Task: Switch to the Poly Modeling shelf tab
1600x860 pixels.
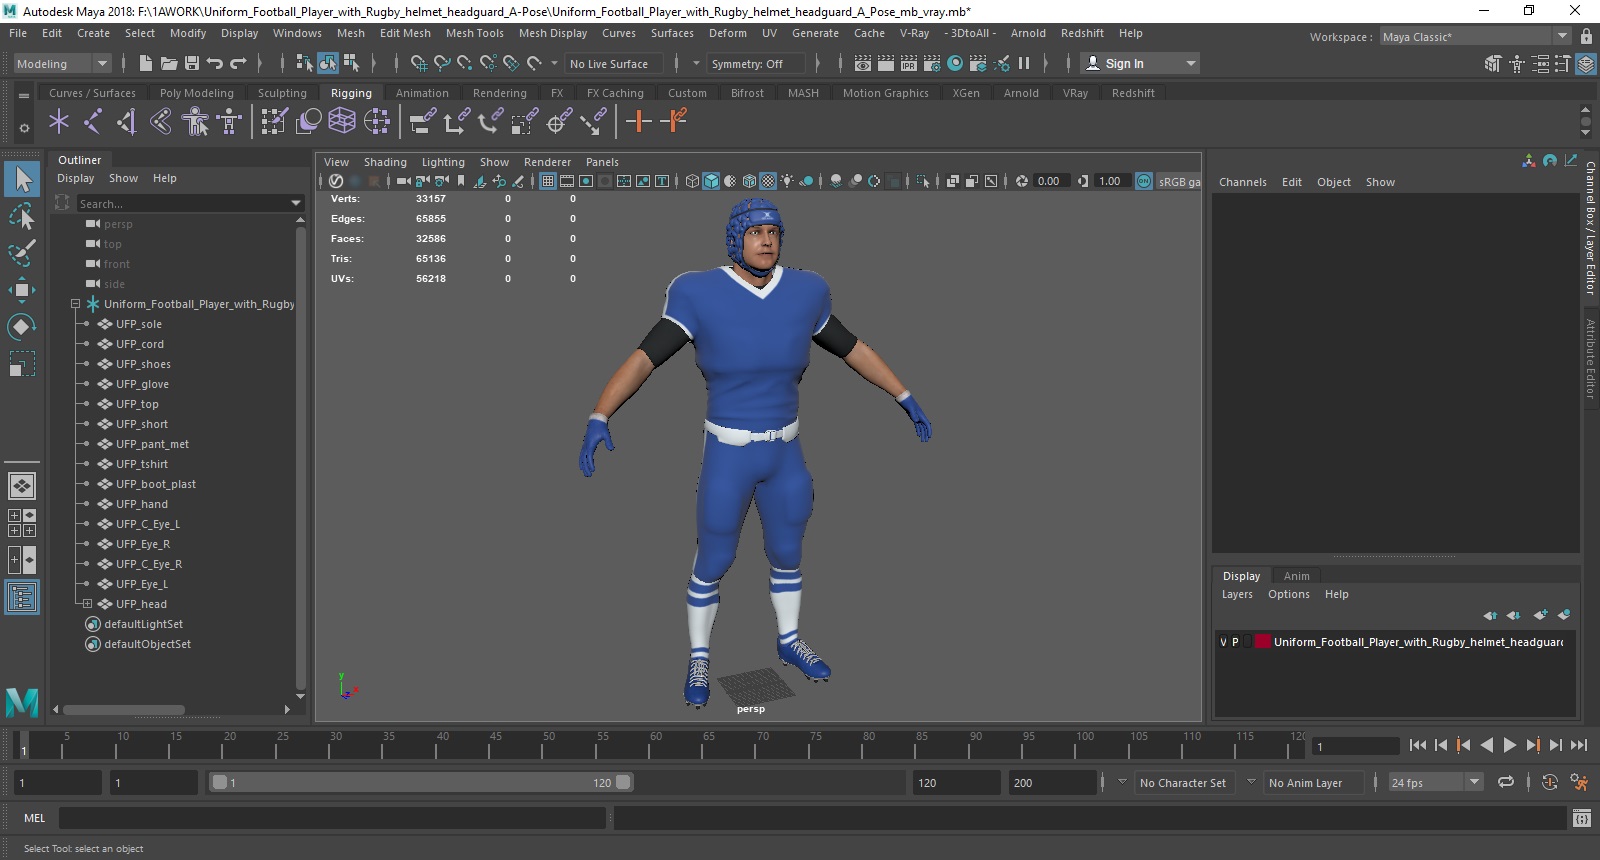Action: (x=196, y=93)
